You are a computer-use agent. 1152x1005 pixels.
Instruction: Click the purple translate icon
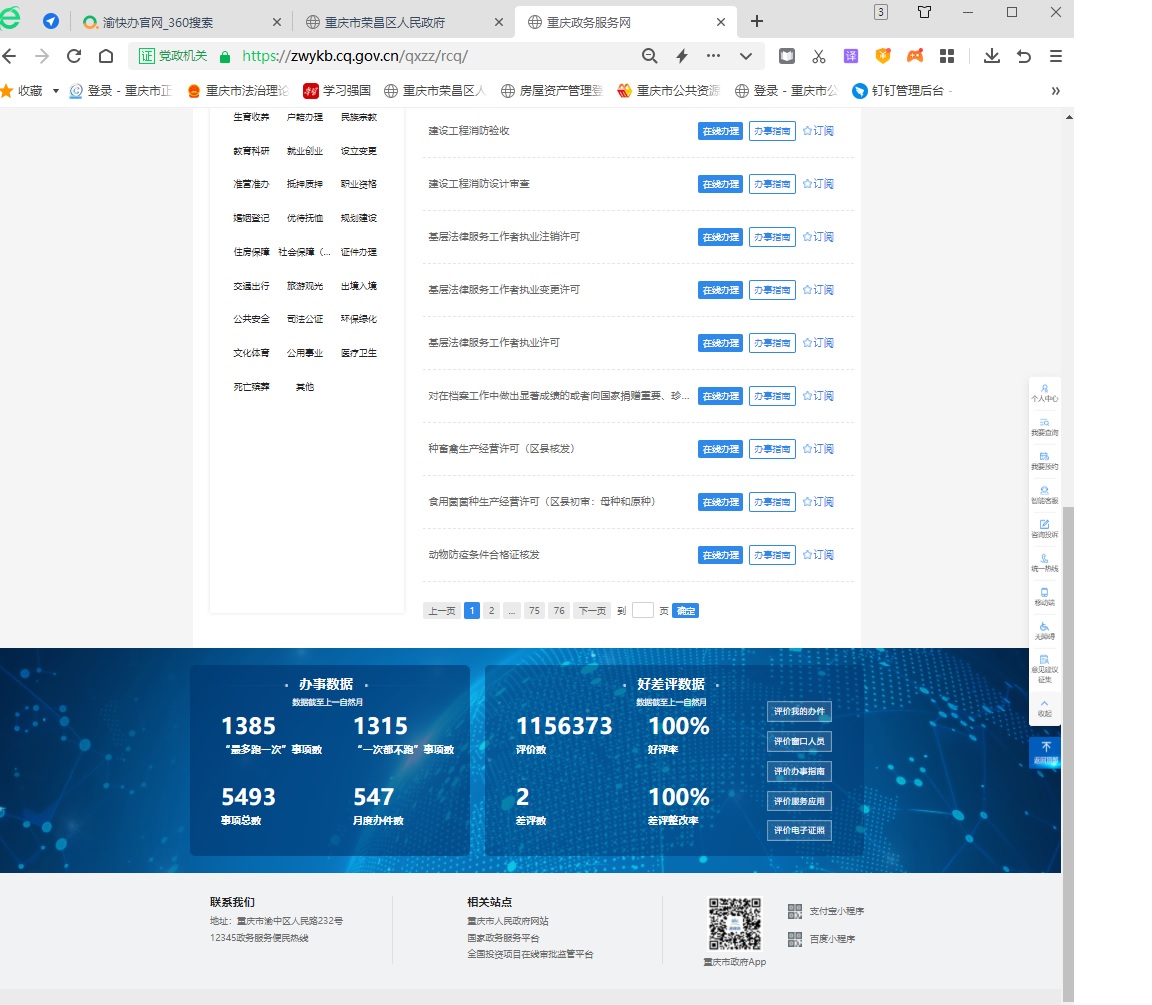(x=851, y=56)
